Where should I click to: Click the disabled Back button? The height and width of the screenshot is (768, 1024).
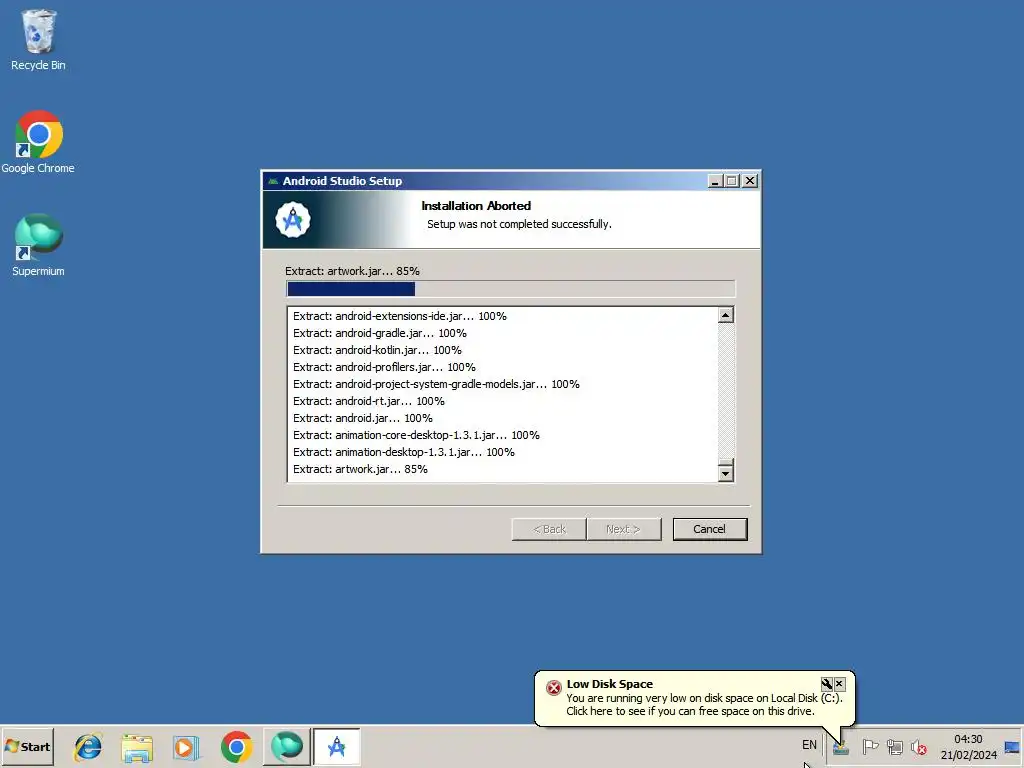pos(549,529)
